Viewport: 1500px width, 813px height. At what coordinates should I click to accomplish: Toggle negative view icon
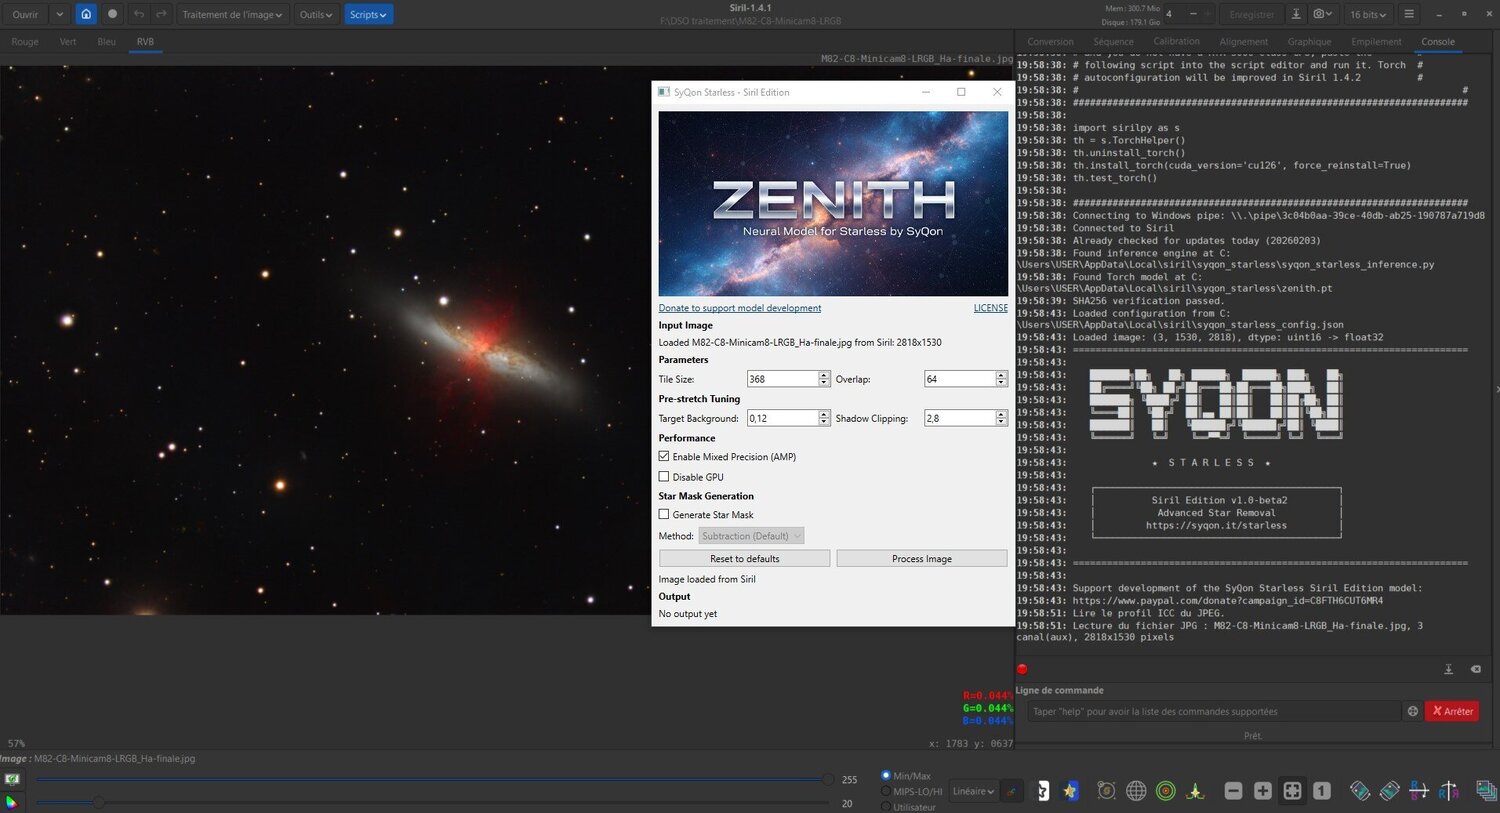(x=1042, y=791)
